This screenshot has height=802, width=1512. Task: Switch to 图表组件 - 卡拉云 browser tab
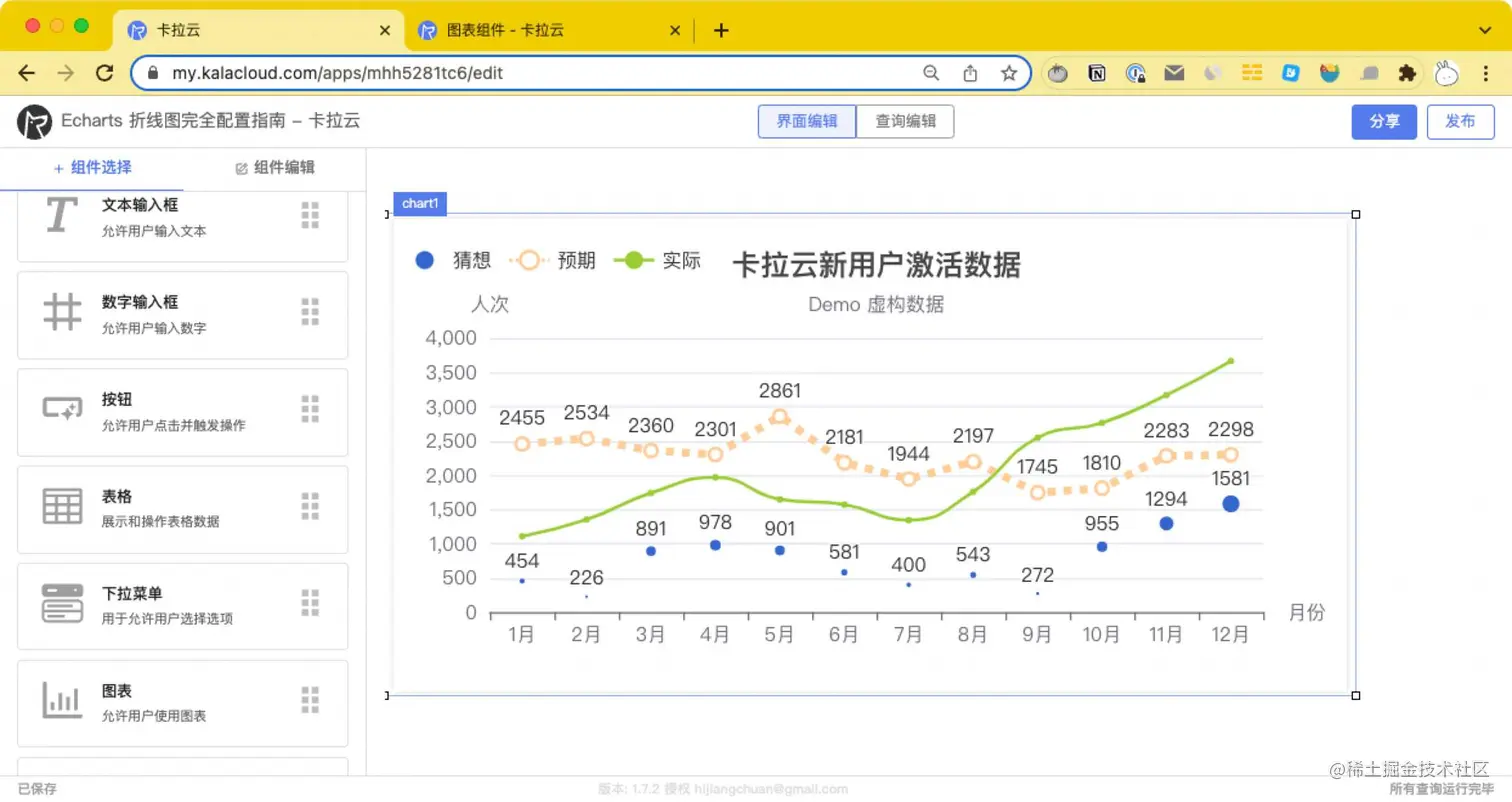tap(550, 31)
